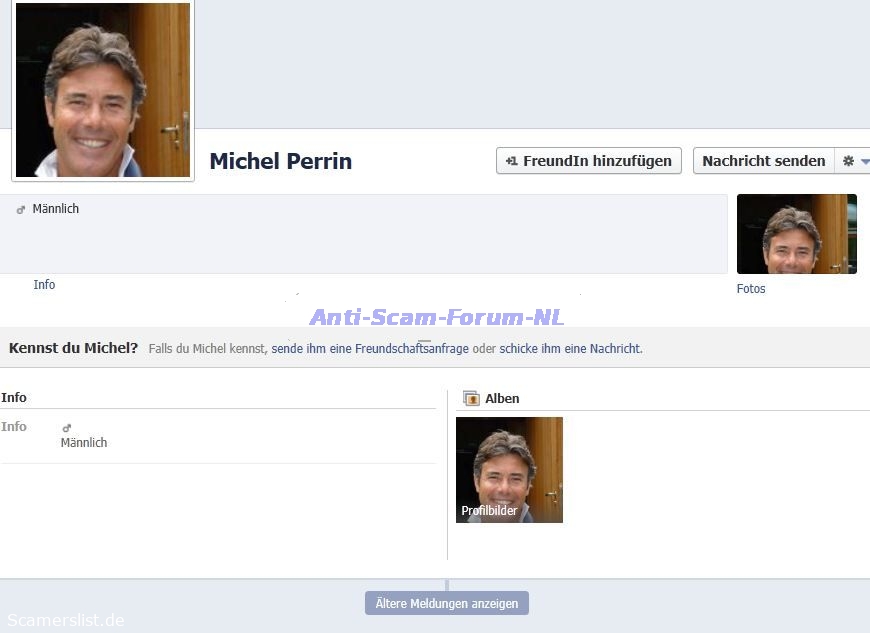870x633 pixels.
Task: Click the add-friend icon in FreundIn hinzufügen
Action: [x=511, y=161]
